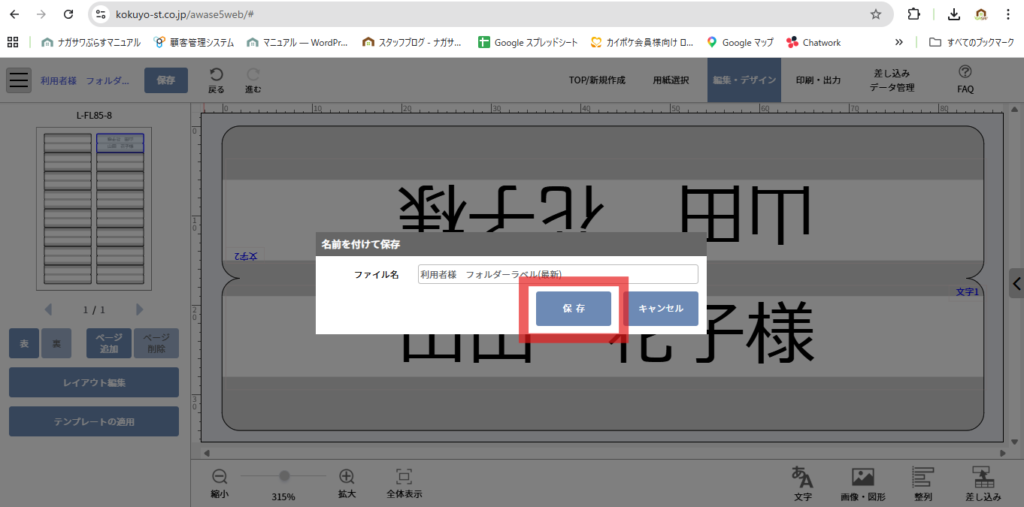Zoom in with the 拡大 magnifier icon
Viewport: 1024px width, 507px height.
pos(347,477)
